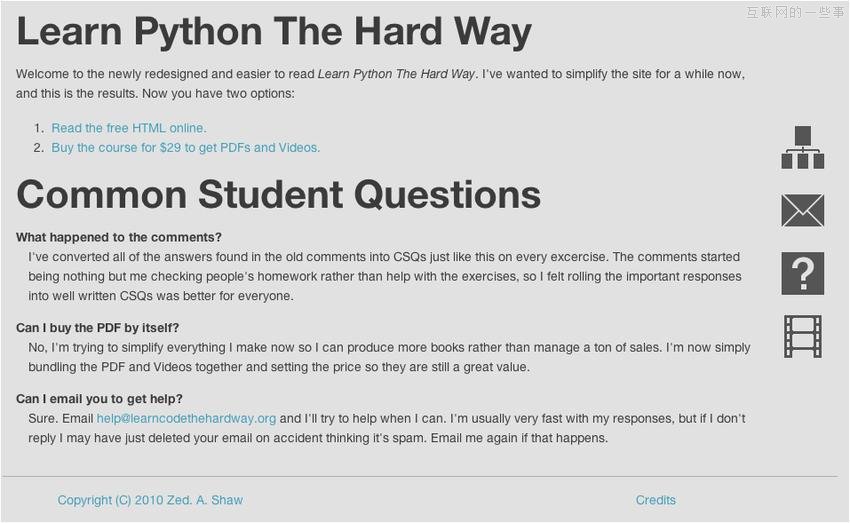Open the Copyright 2010 Zed A. Shaw link

point(150,500)
